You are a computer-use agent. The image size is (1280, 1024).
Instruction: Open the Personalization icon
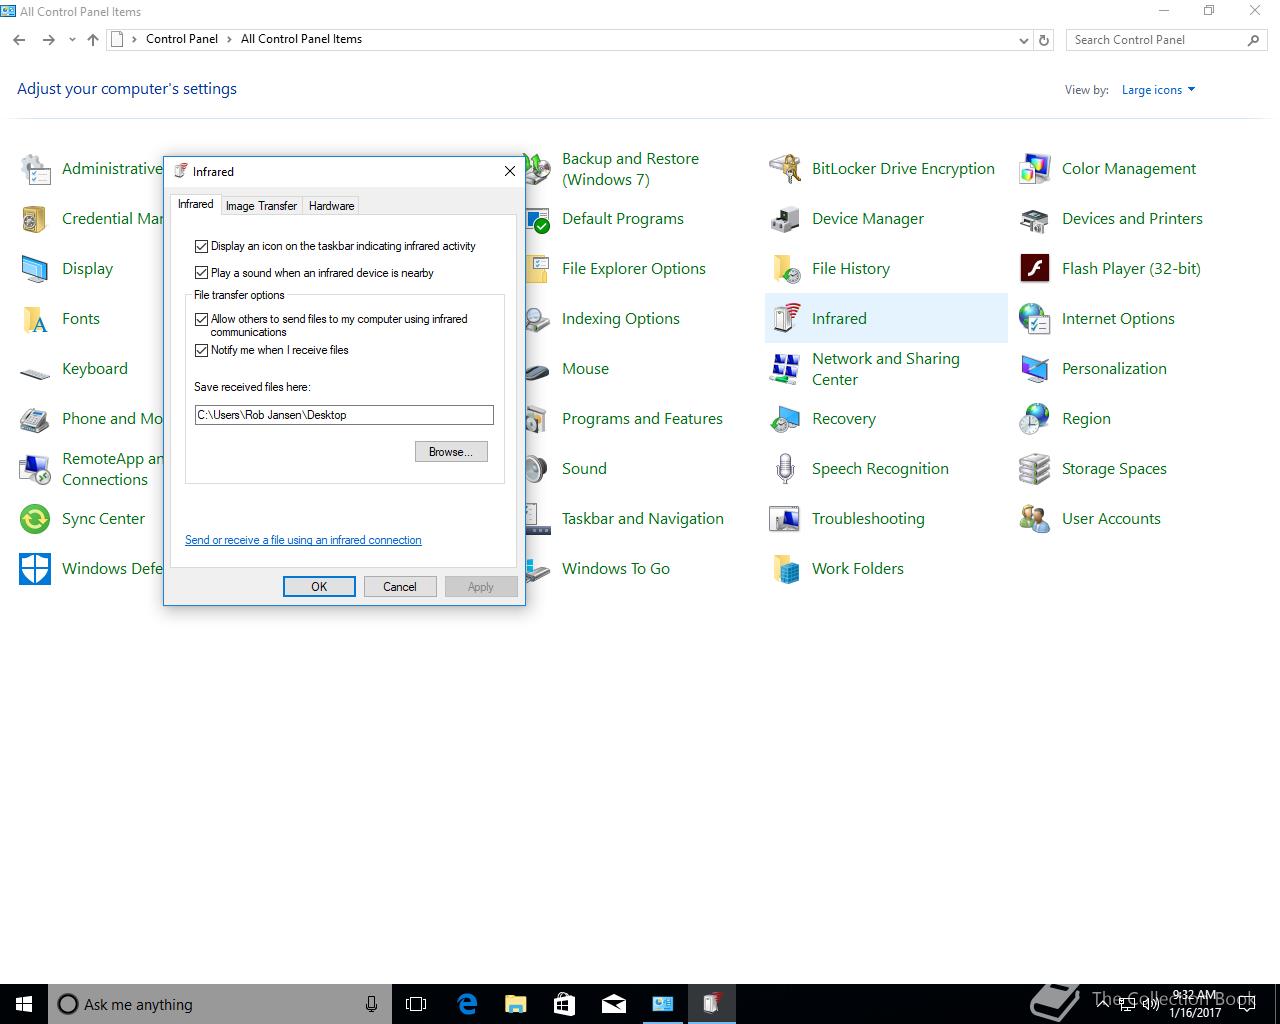[1036, 369]
